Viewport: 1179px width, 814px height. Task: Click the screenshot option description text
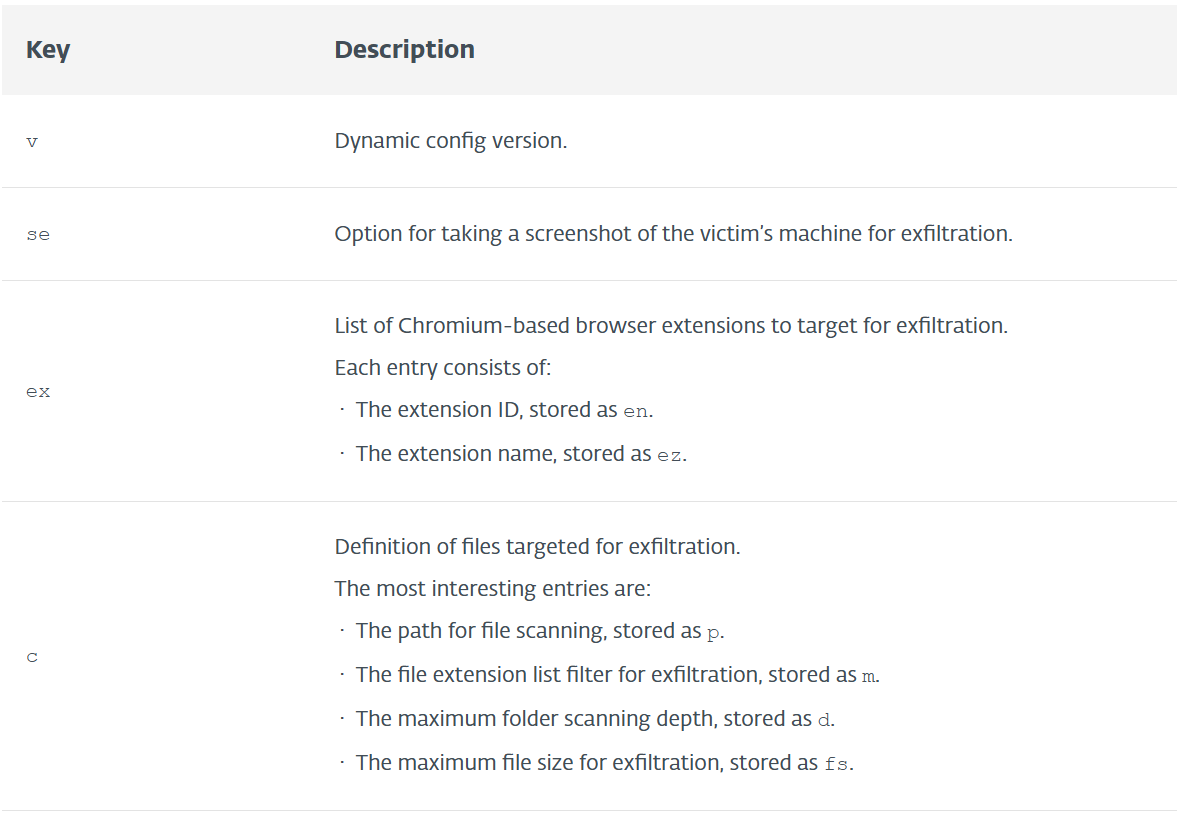tap(673, 234)
